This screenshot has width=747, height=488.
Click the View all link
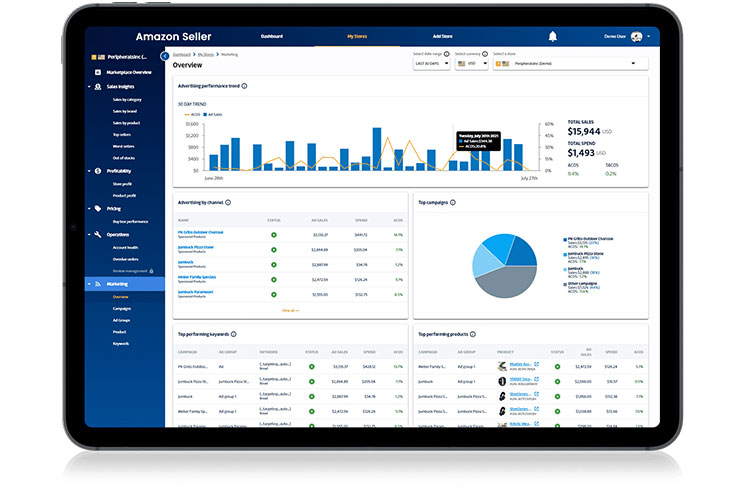pyautogui.click(x=290, y=310)
